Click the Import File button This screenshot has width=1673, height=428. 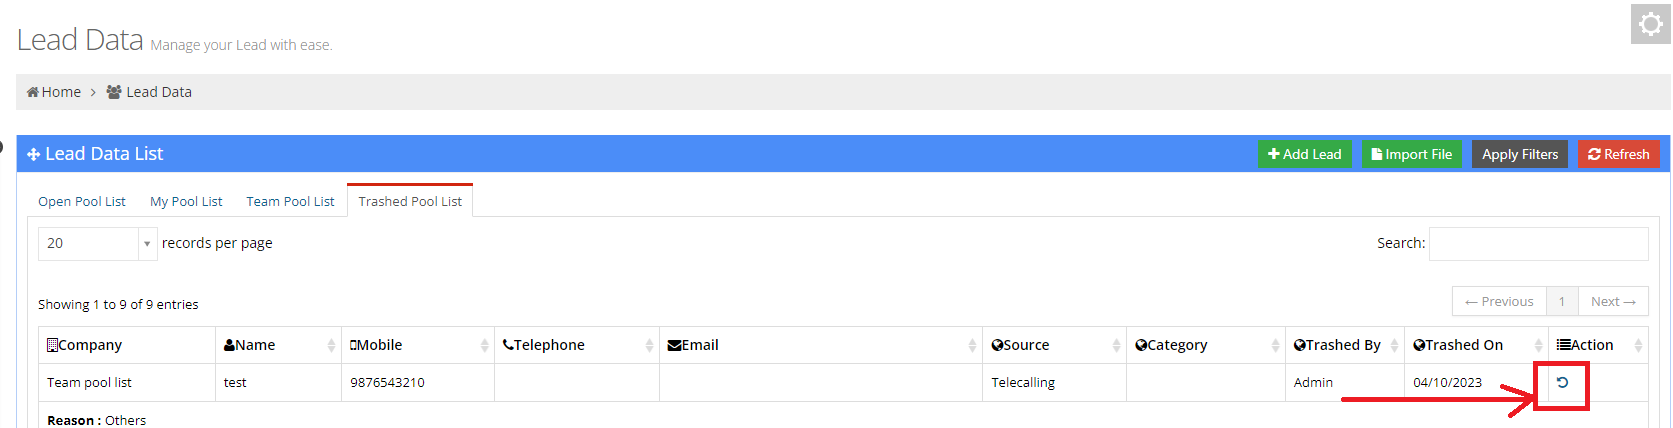1411,154
